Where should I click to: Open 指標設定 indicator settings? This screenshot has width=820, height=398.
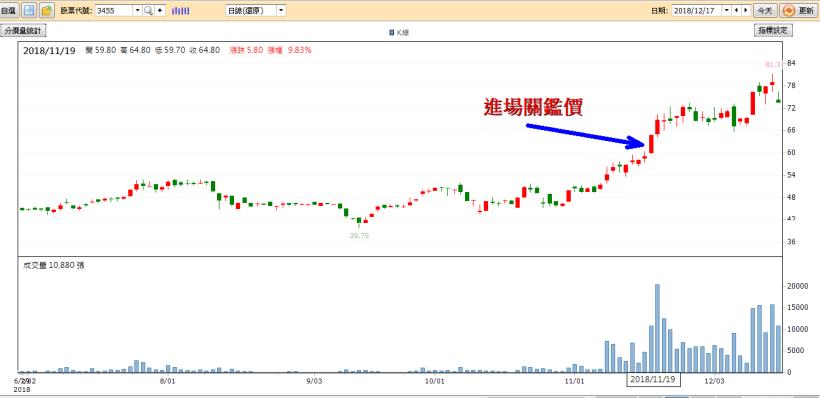point(773,31)
